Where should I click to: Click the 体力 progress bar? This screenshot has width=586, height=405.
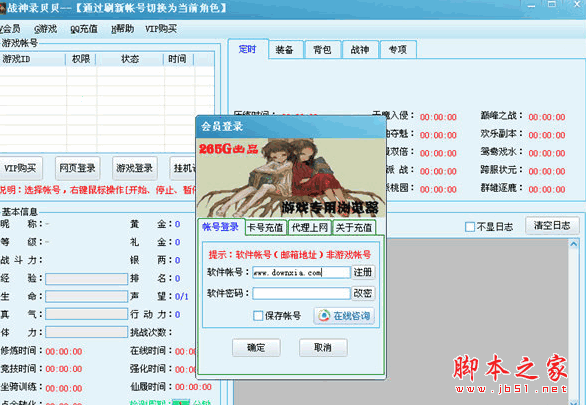click(87, 332)
